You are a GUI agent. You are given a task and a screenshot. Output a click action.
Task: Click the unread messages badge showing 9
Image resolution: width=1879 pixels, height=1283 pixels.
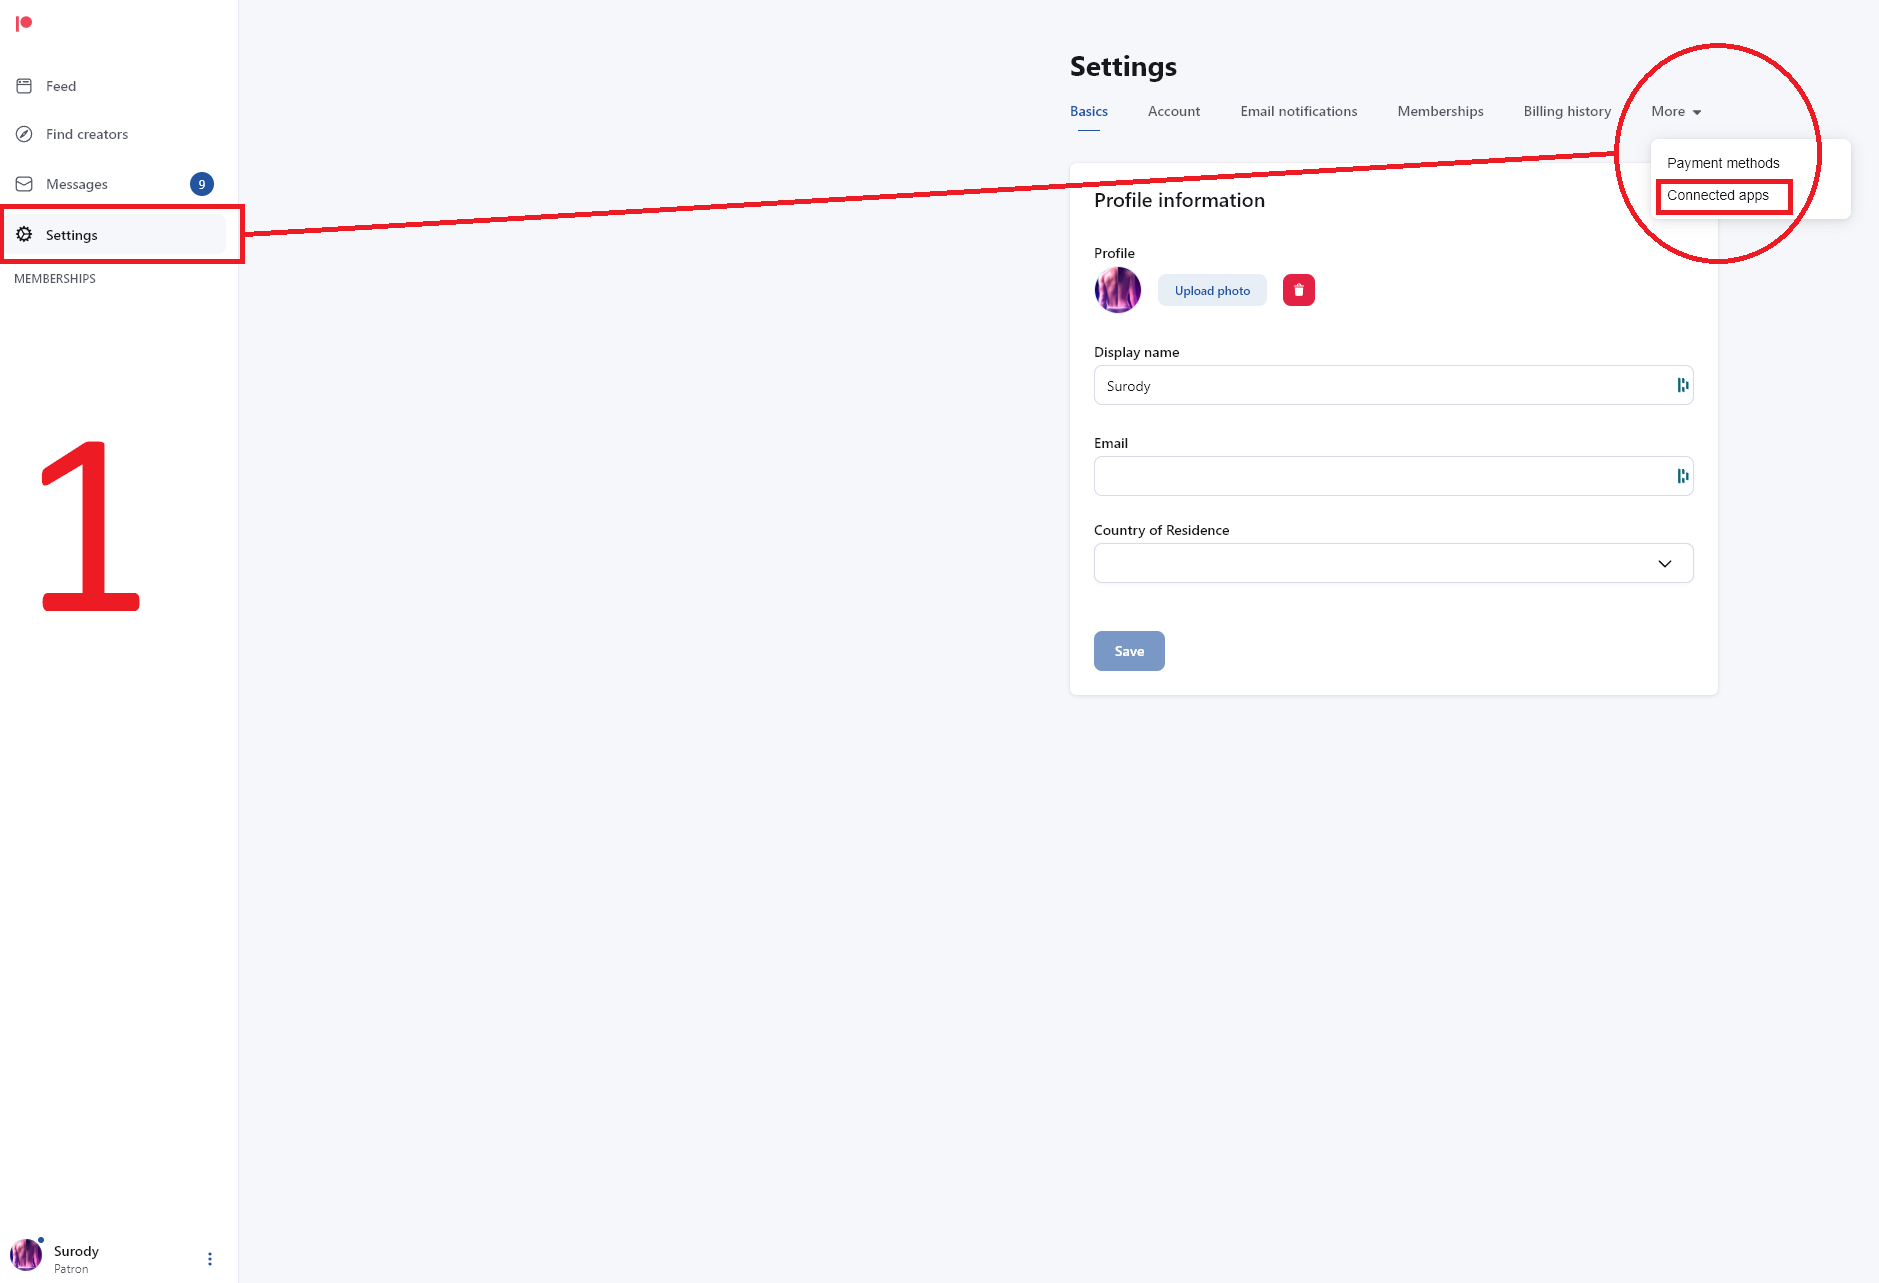pos(202,184)
